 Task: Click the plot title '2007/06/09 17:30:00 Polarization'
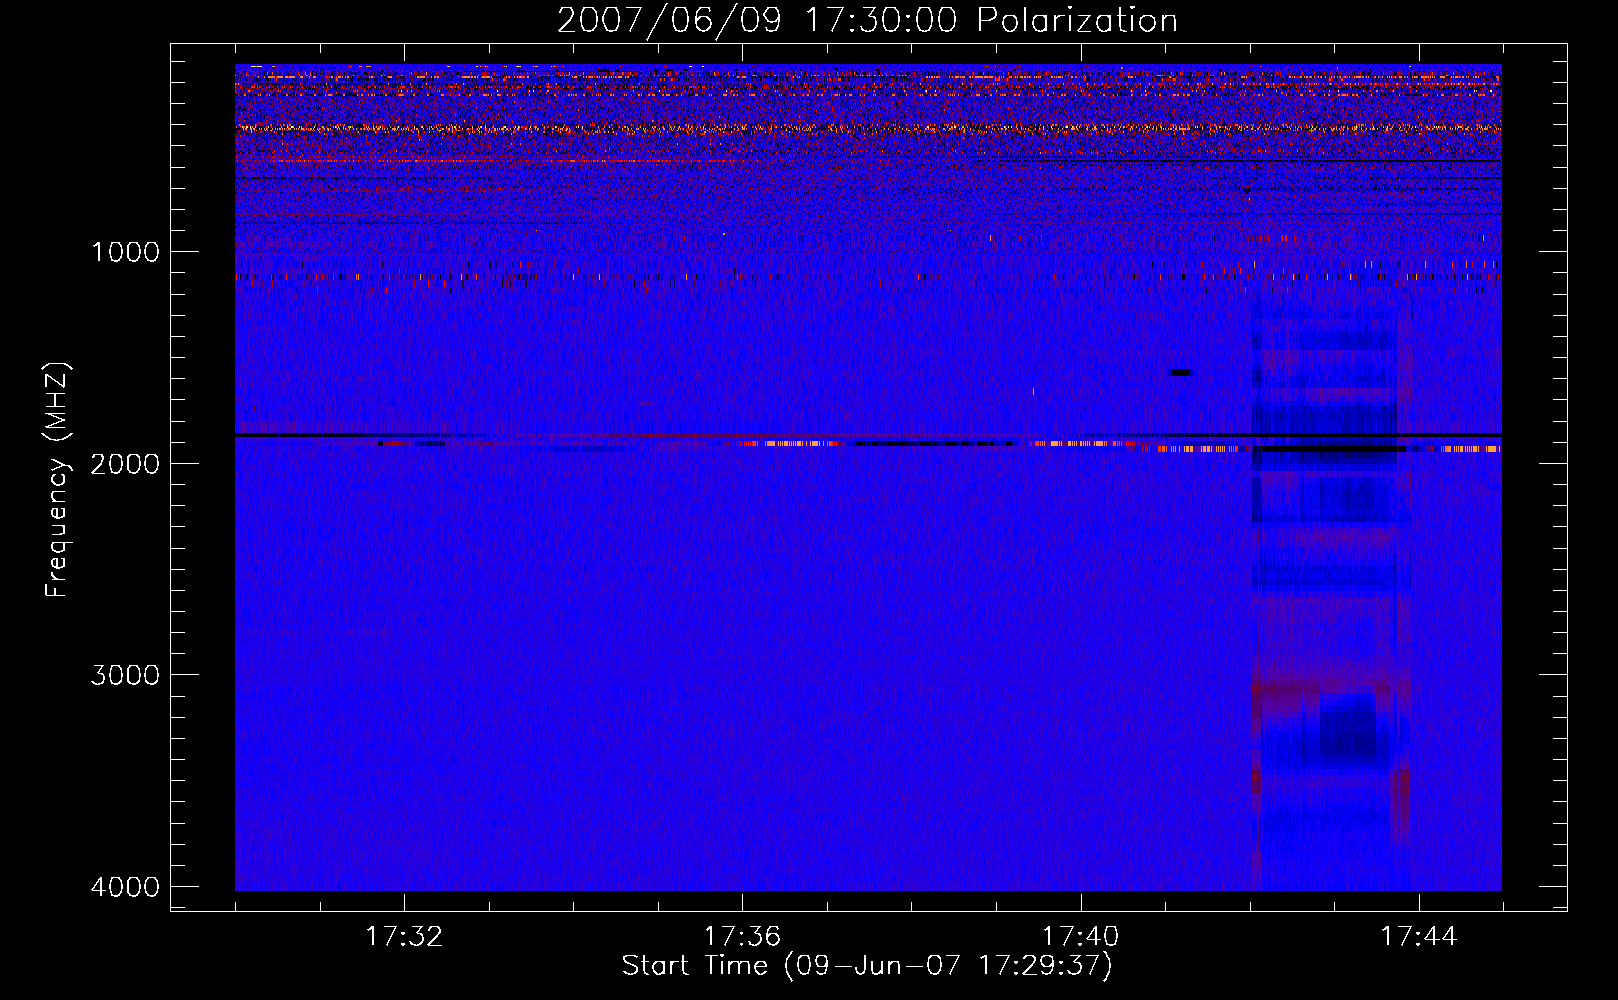(x=867, y=20)
